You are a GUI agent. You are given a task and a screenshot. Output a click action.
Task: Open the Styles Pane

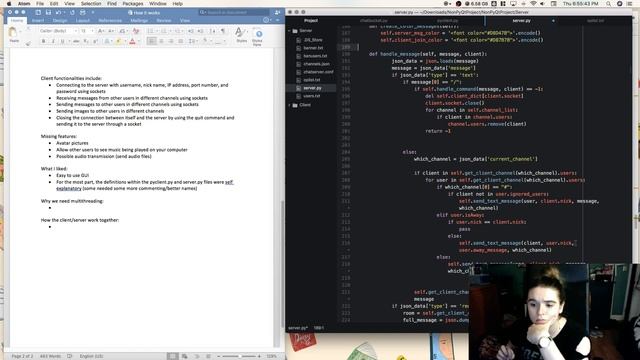[258, 36]
